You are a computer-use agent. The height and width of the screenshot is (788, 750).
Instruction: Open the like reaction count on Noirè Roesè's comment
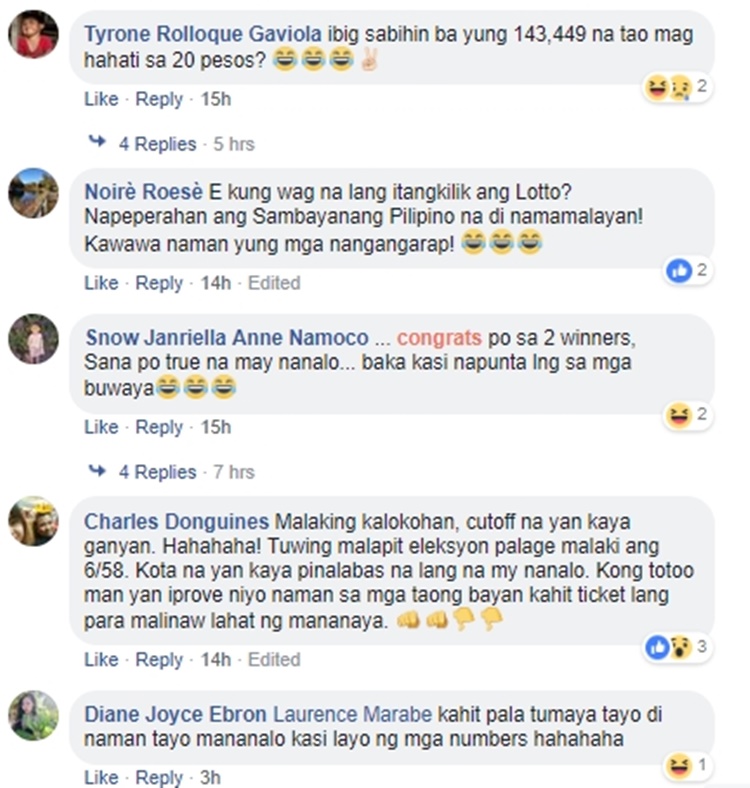(687, 271)
